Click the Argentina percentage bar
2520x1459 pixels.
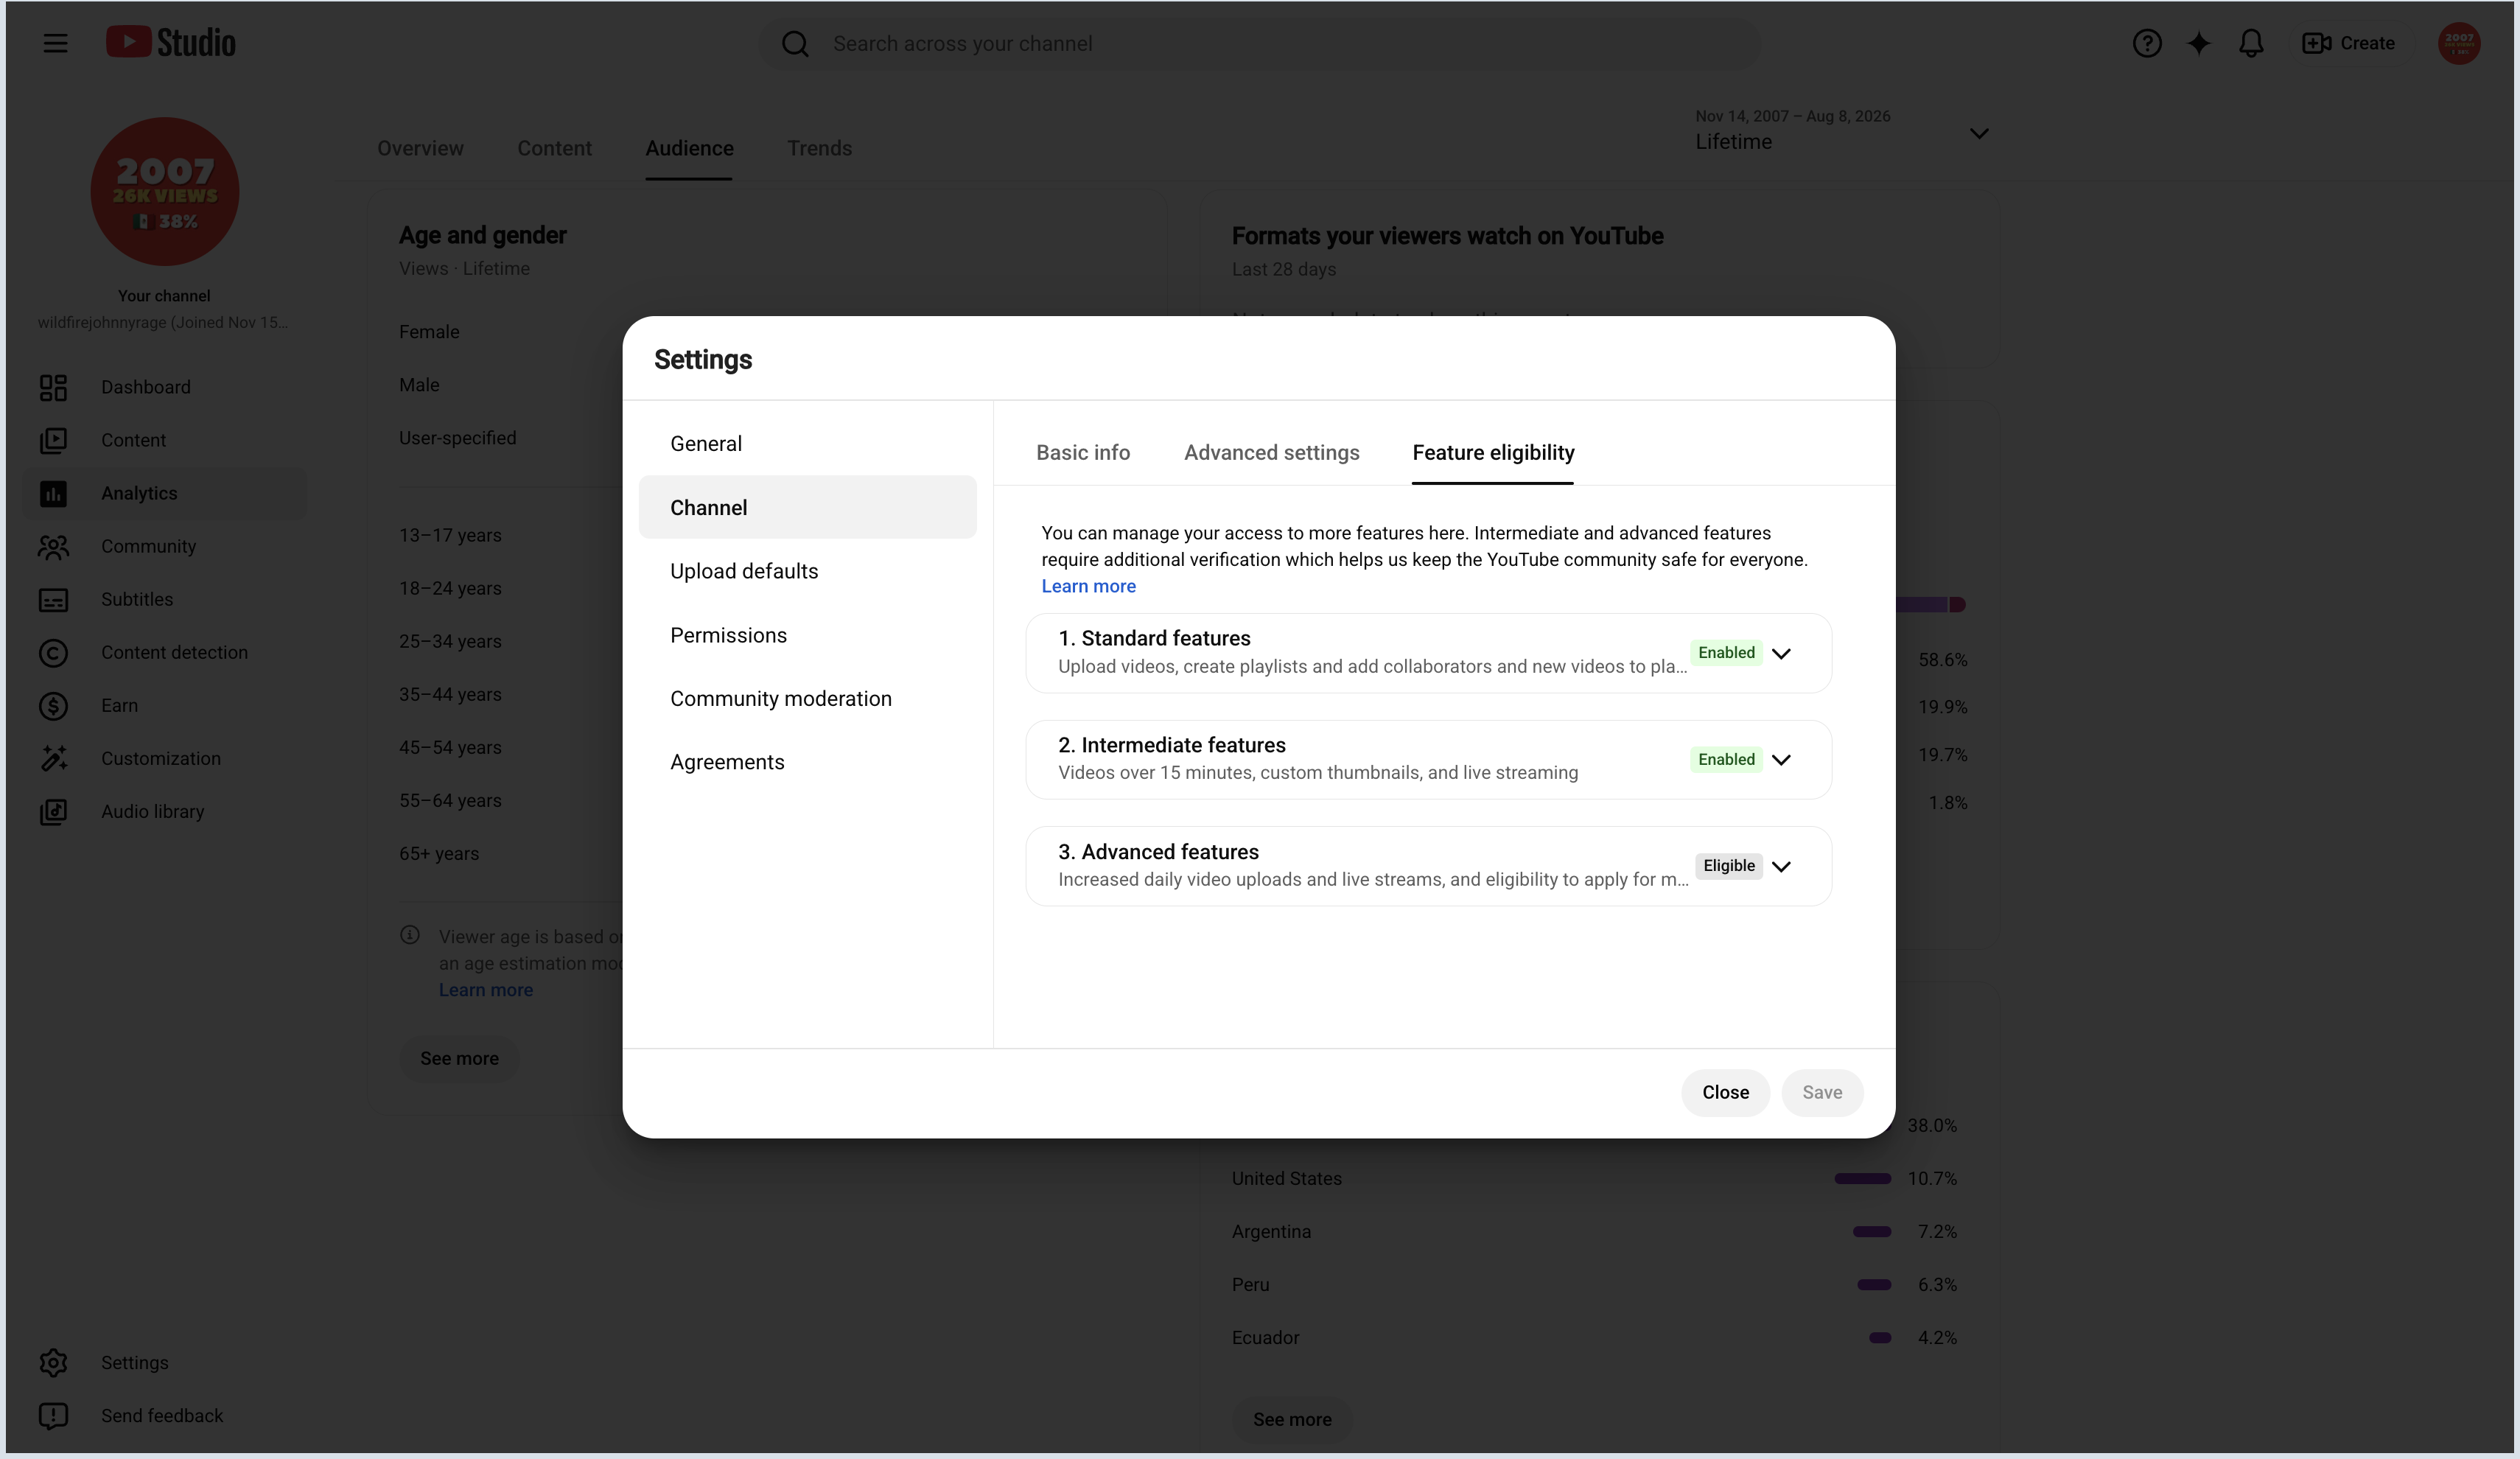pos(1871,1231)
